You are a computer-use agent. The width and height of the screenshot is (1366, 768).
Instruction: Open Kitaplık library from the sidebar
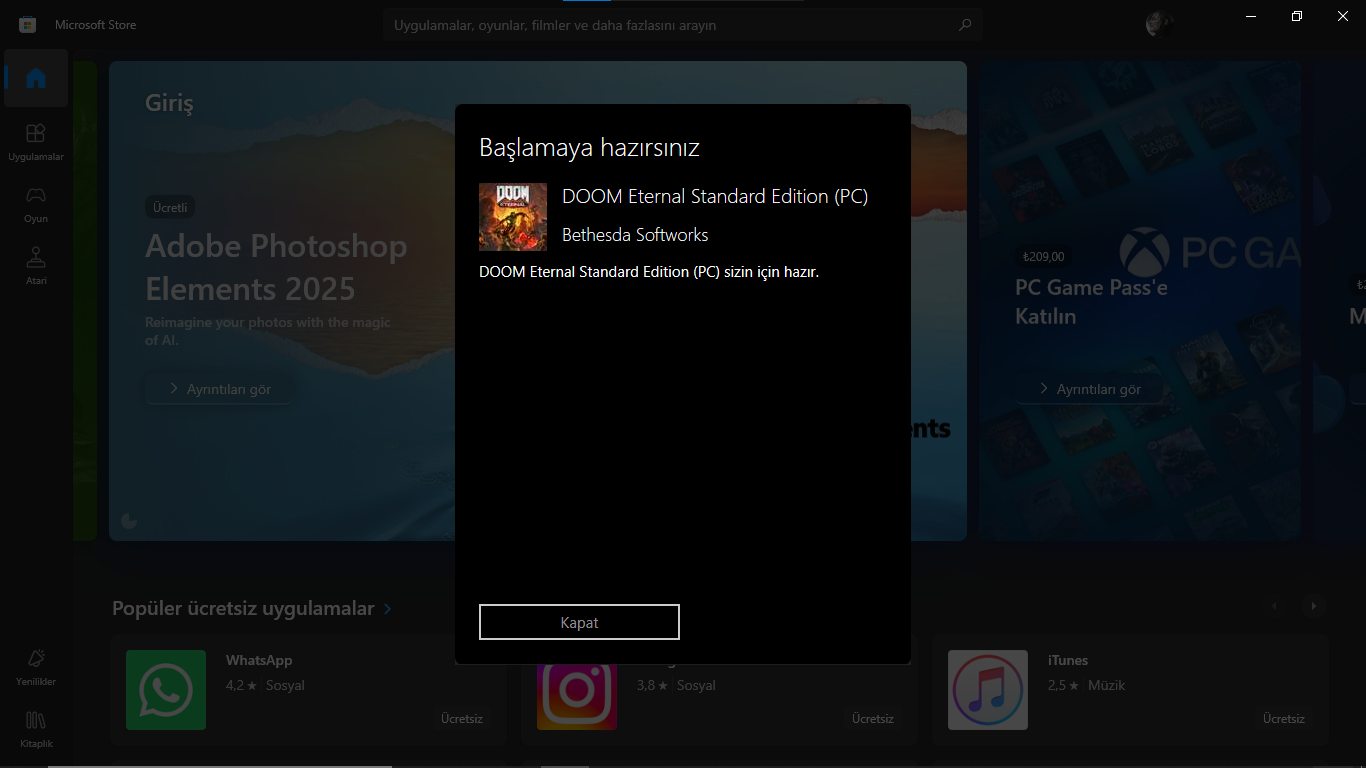point(36,728)
